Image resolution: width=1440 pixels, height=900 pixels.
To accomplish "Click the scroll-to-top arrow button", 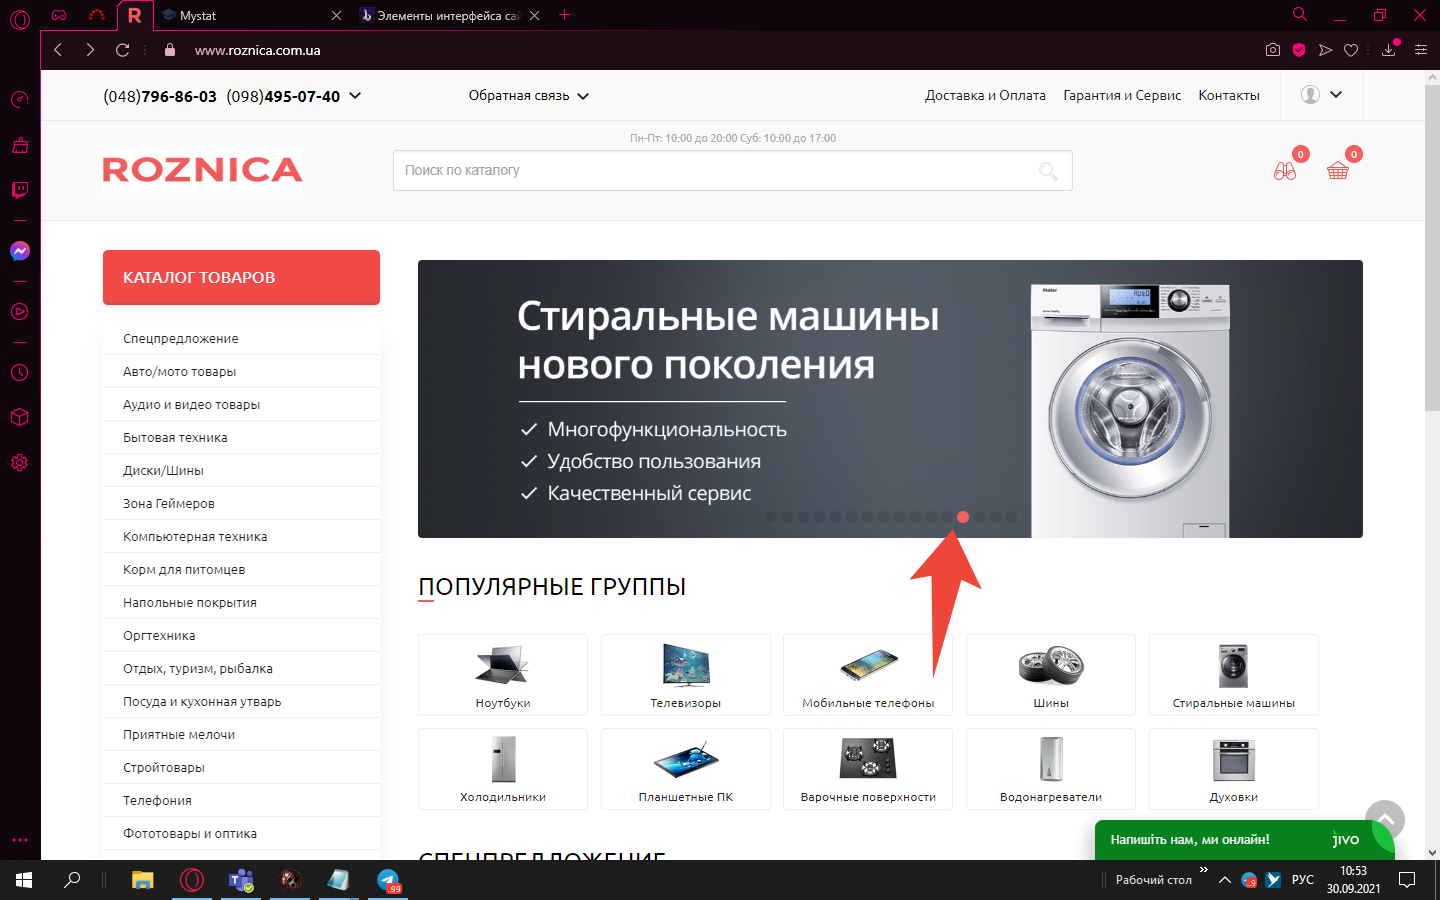I will click(x=1385, y=819).
